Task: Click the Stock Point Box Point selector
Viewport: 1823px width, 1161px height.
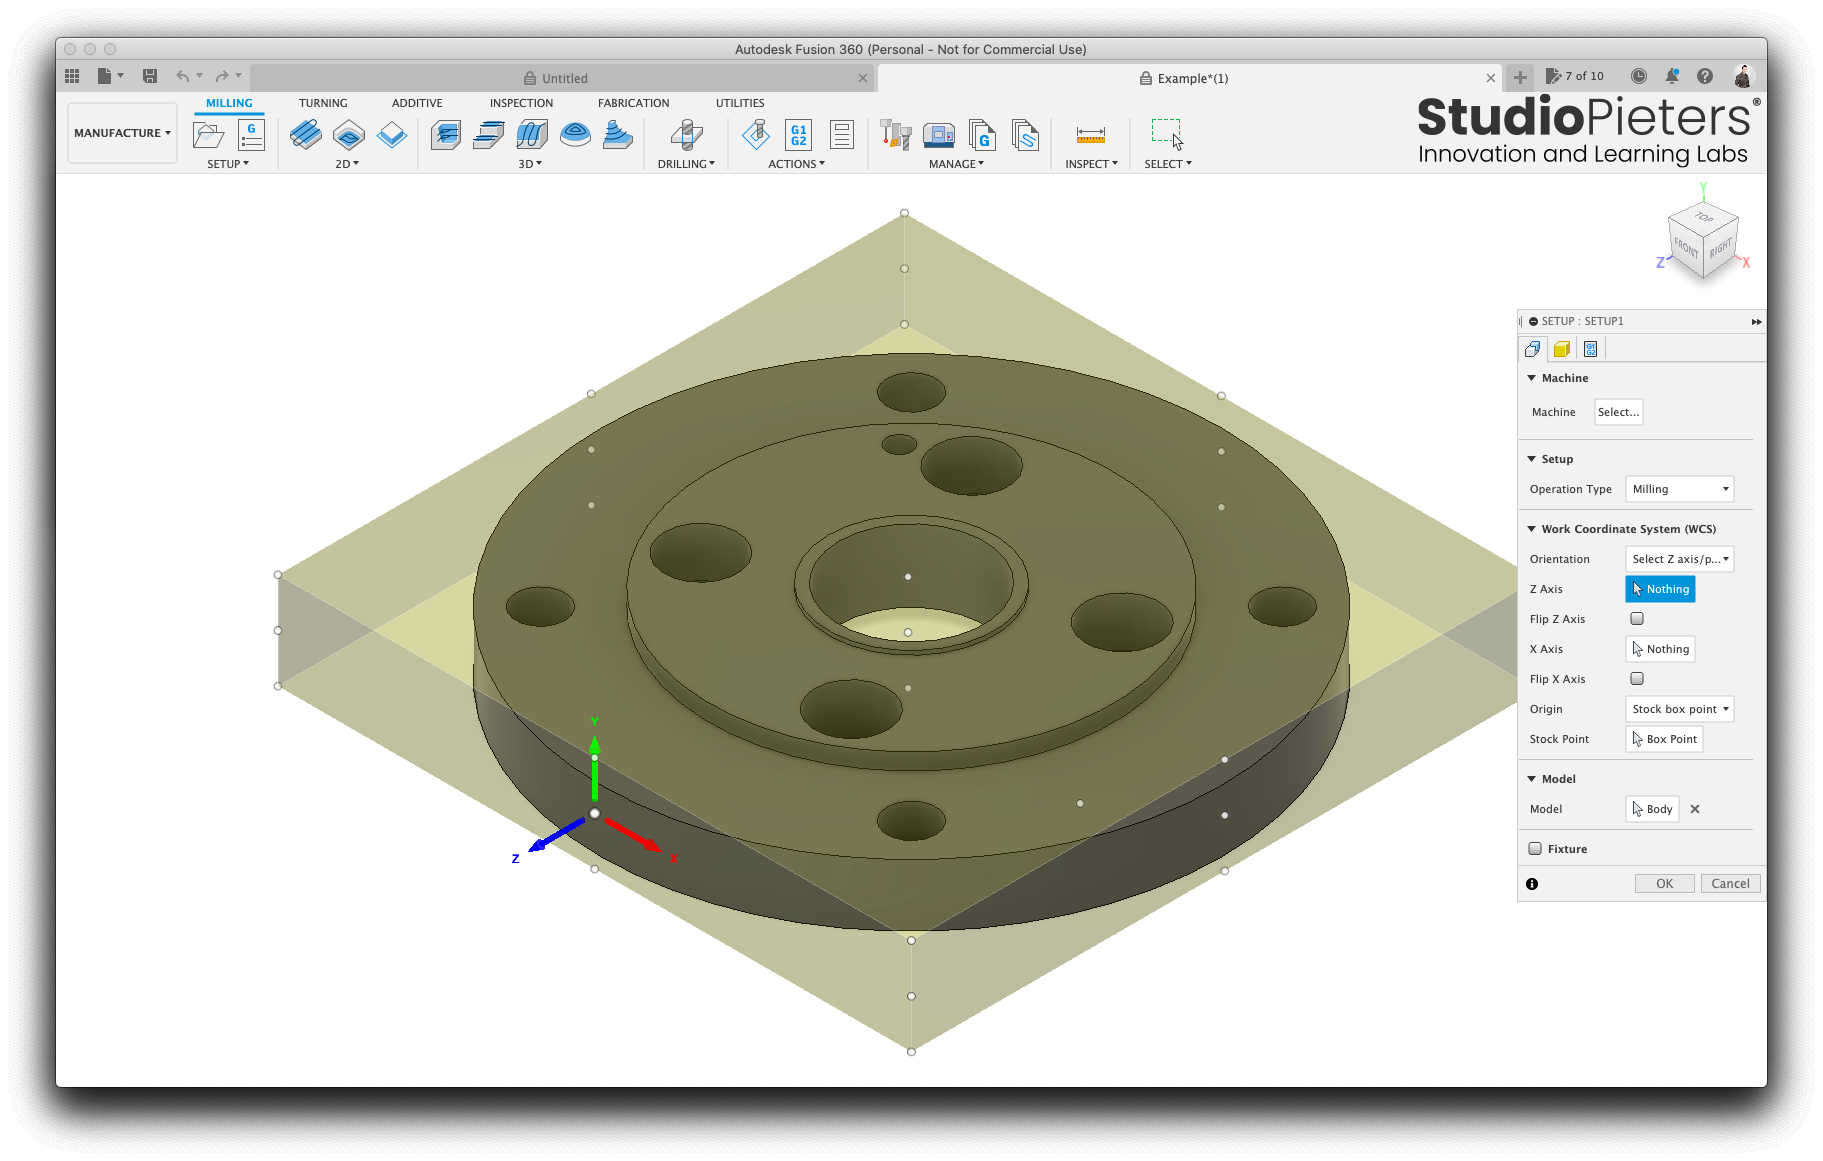Action: (x=1664, y=739)
